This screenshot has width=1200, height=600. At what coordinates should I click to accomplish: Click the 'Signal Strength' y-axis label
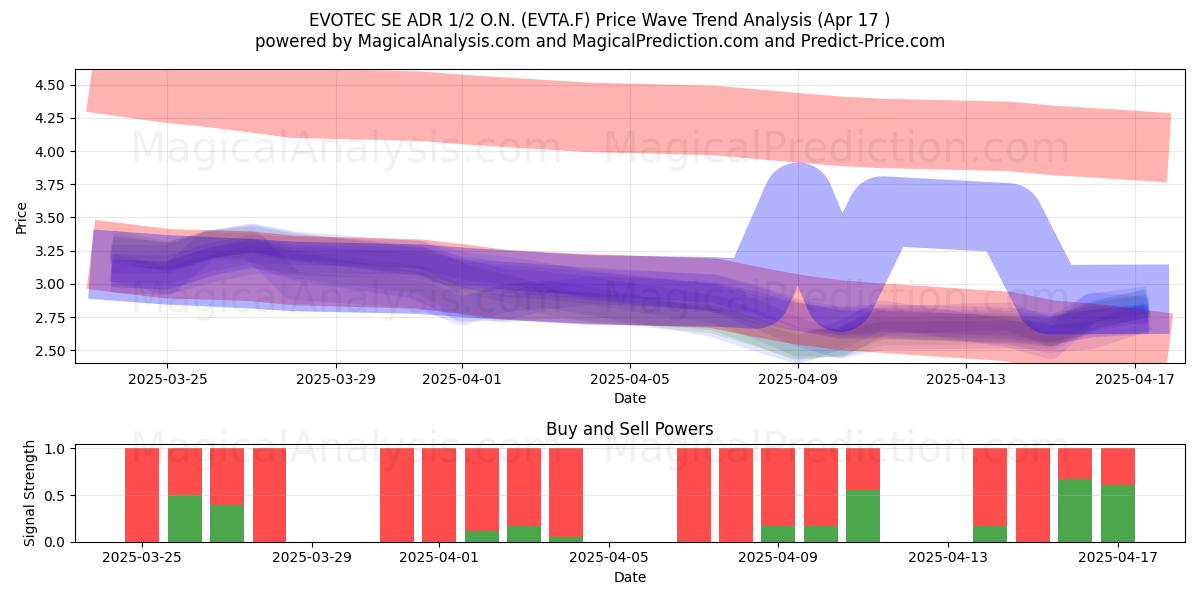(30, 493)
